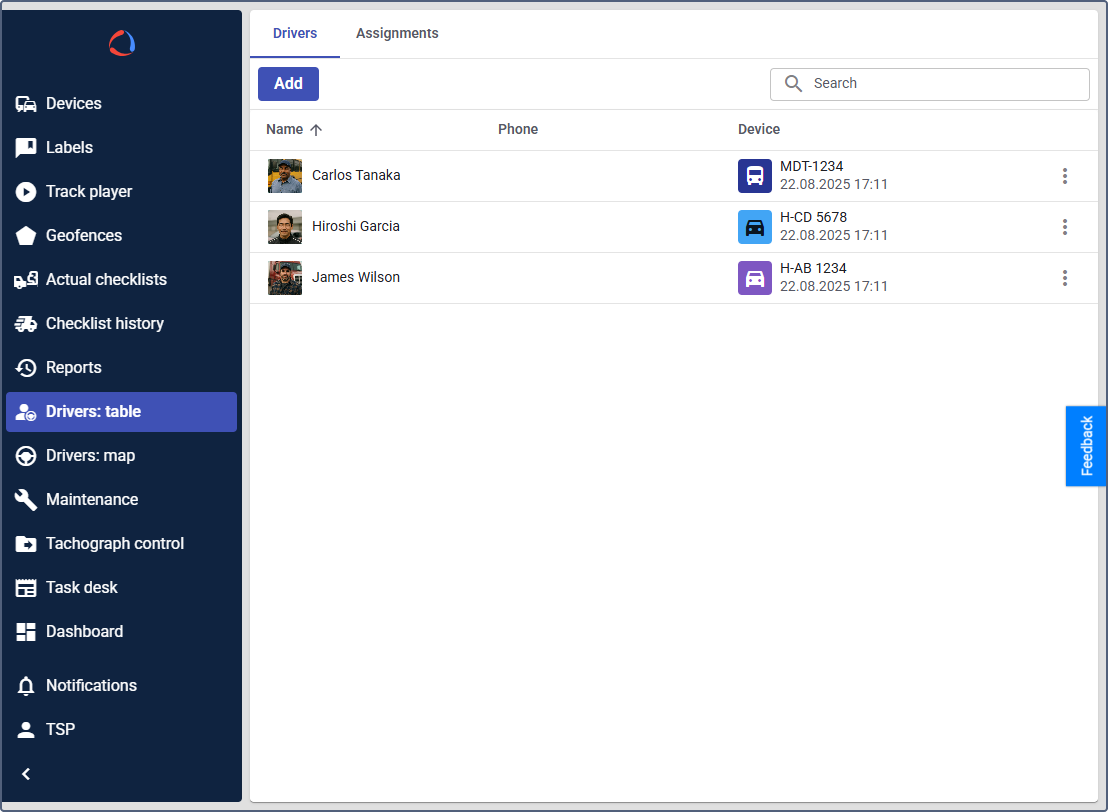Click the H-CD 5678 car device icon

[755, 227]
